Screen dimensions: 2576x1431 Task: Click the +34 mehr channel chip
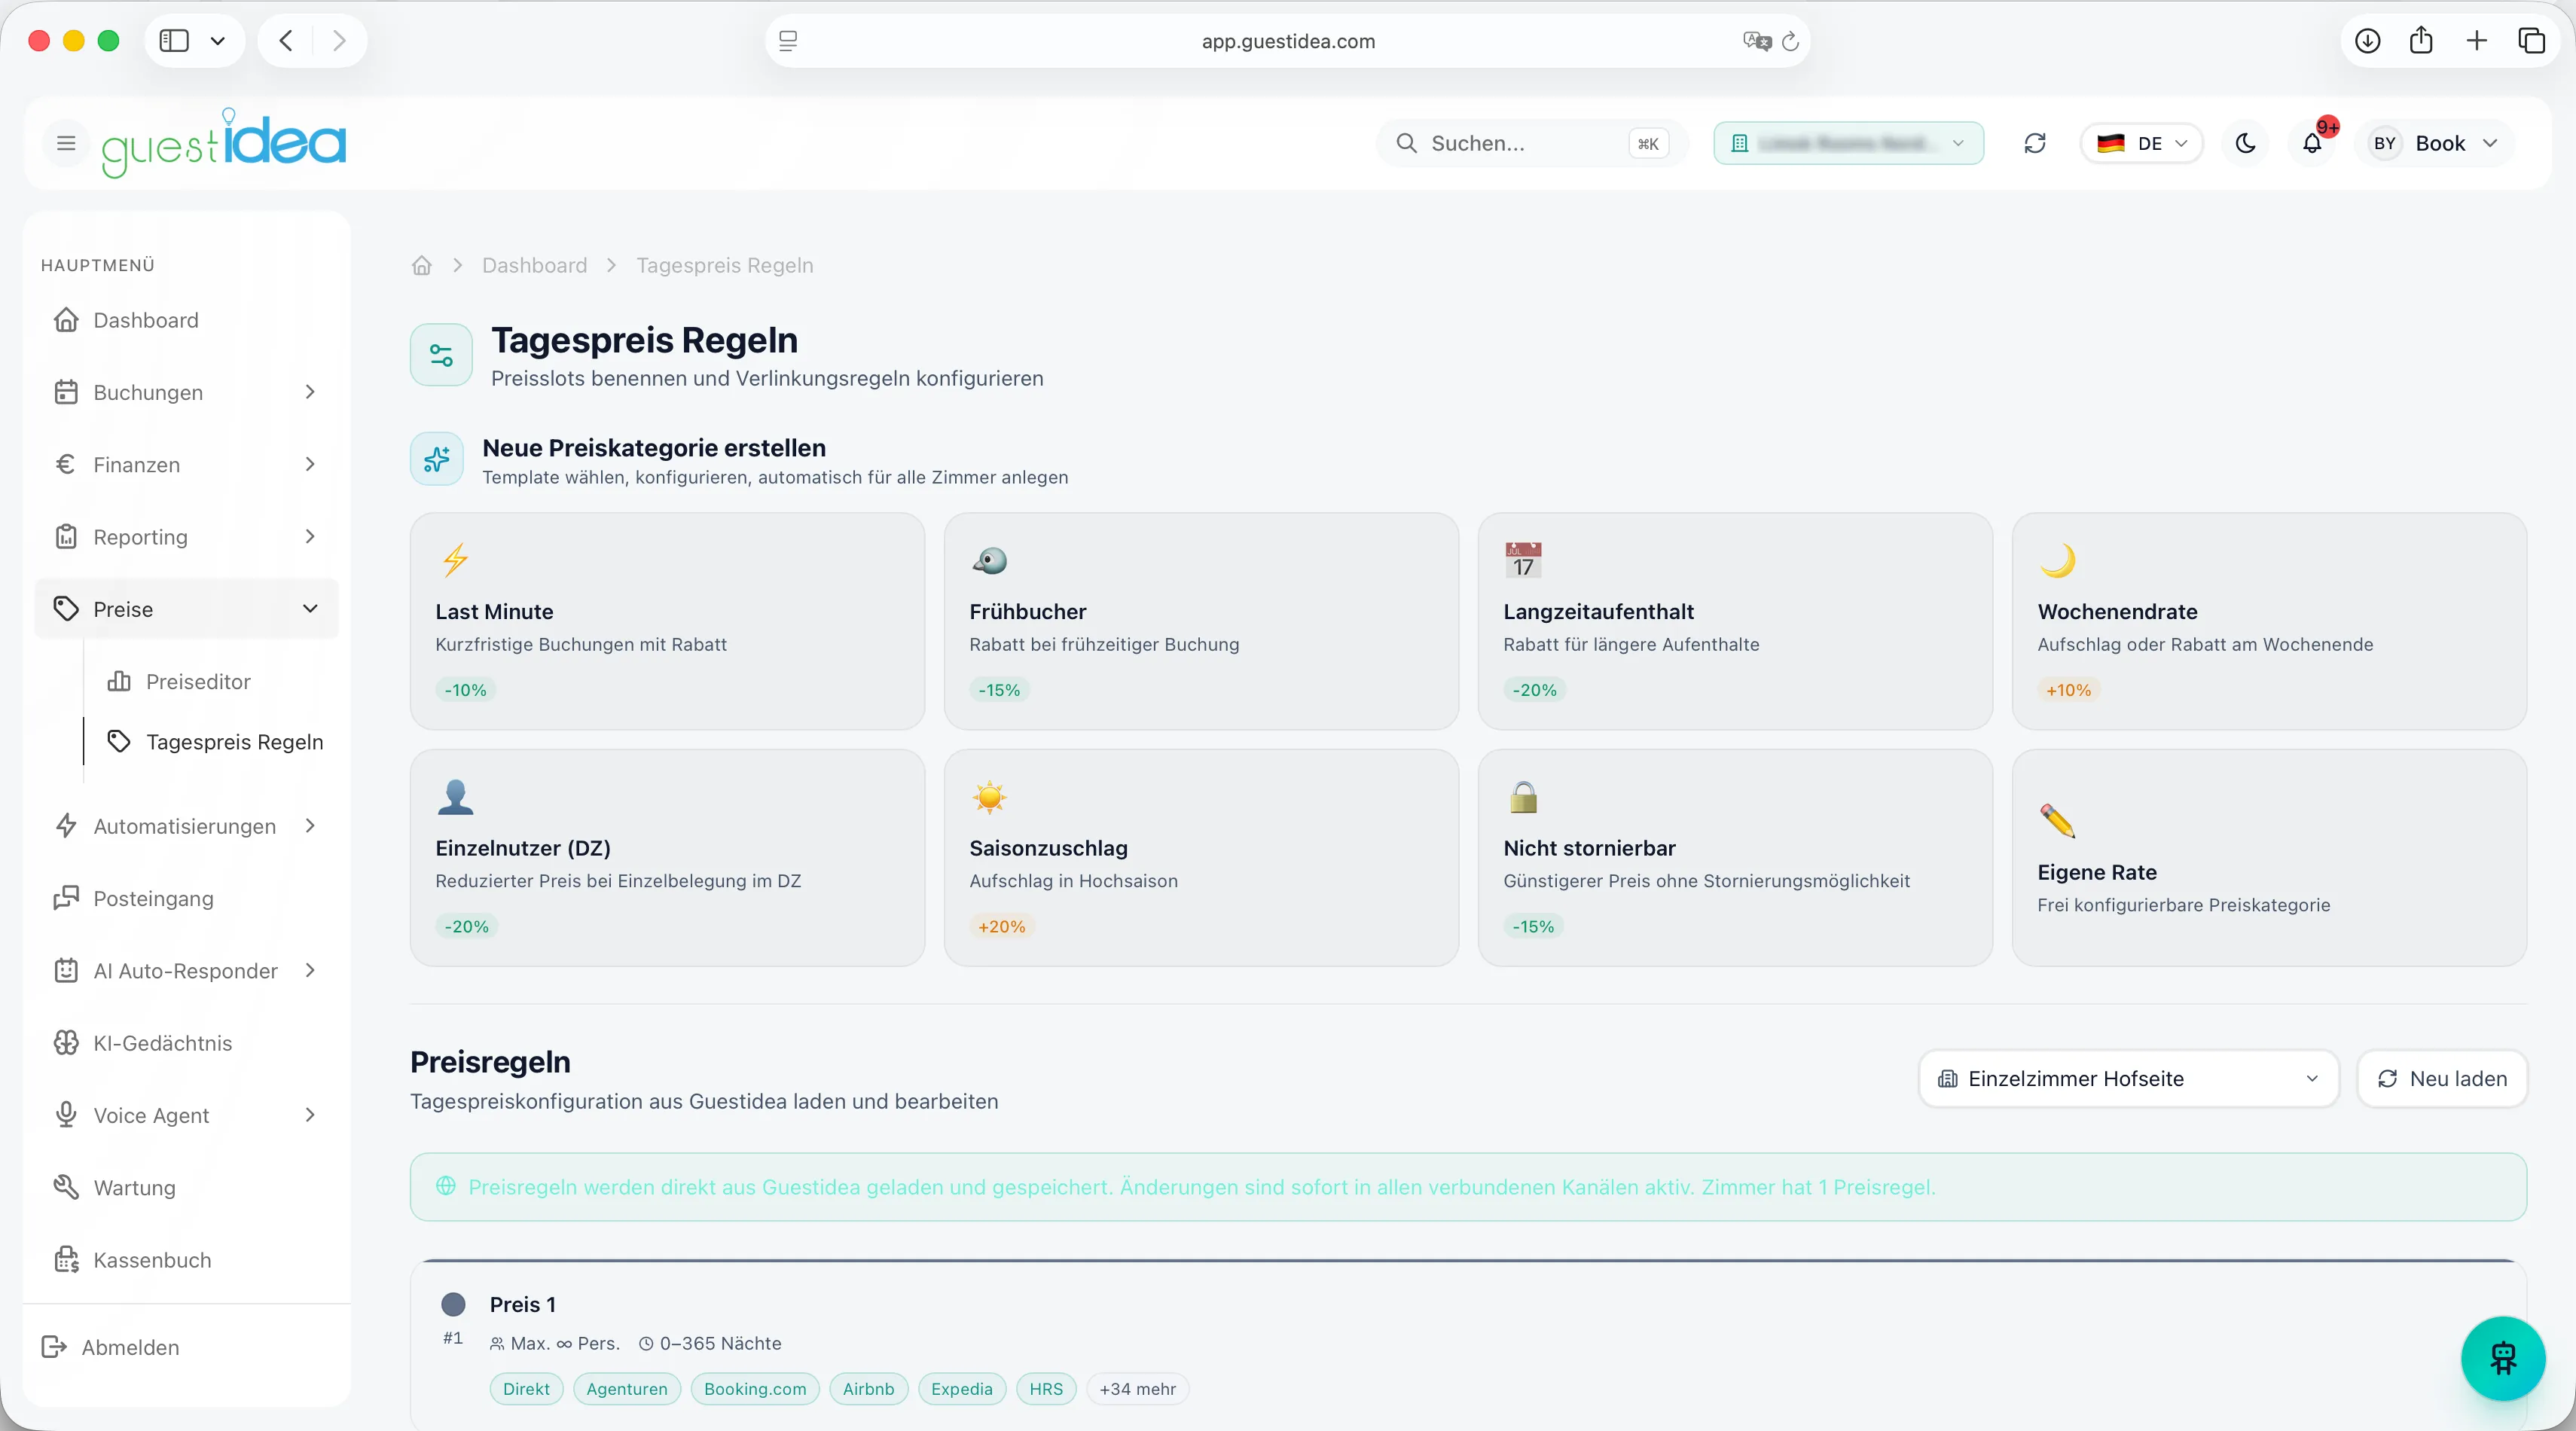(x=1137, y=1389)
